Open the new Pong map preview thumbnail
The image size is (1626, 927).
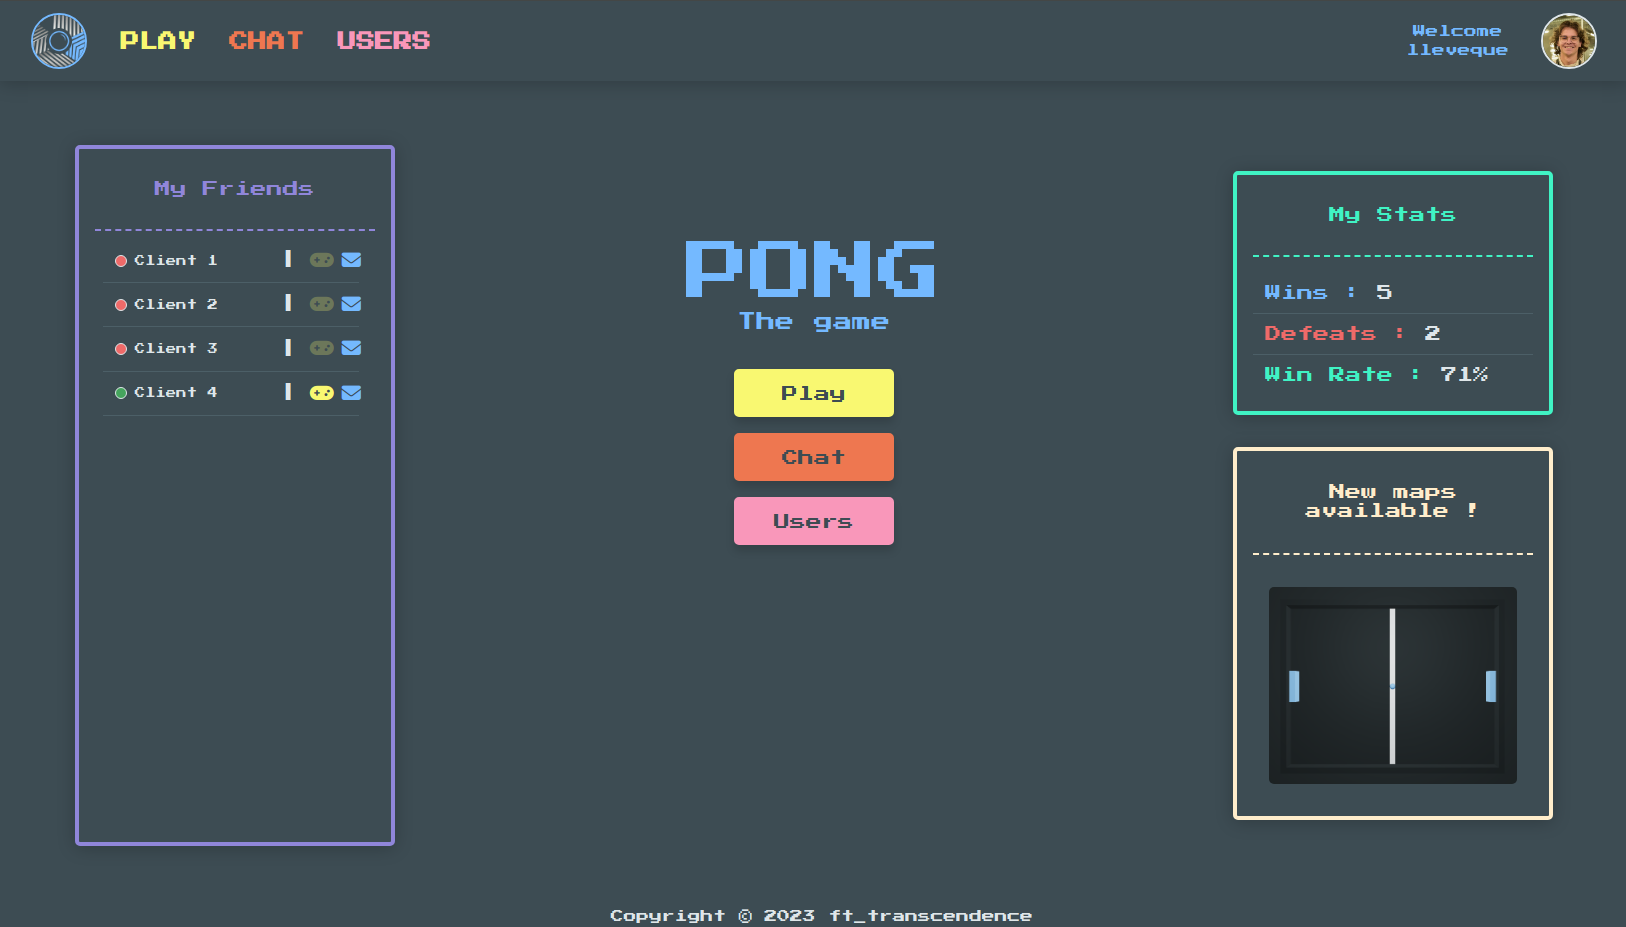coord(1392,685)
